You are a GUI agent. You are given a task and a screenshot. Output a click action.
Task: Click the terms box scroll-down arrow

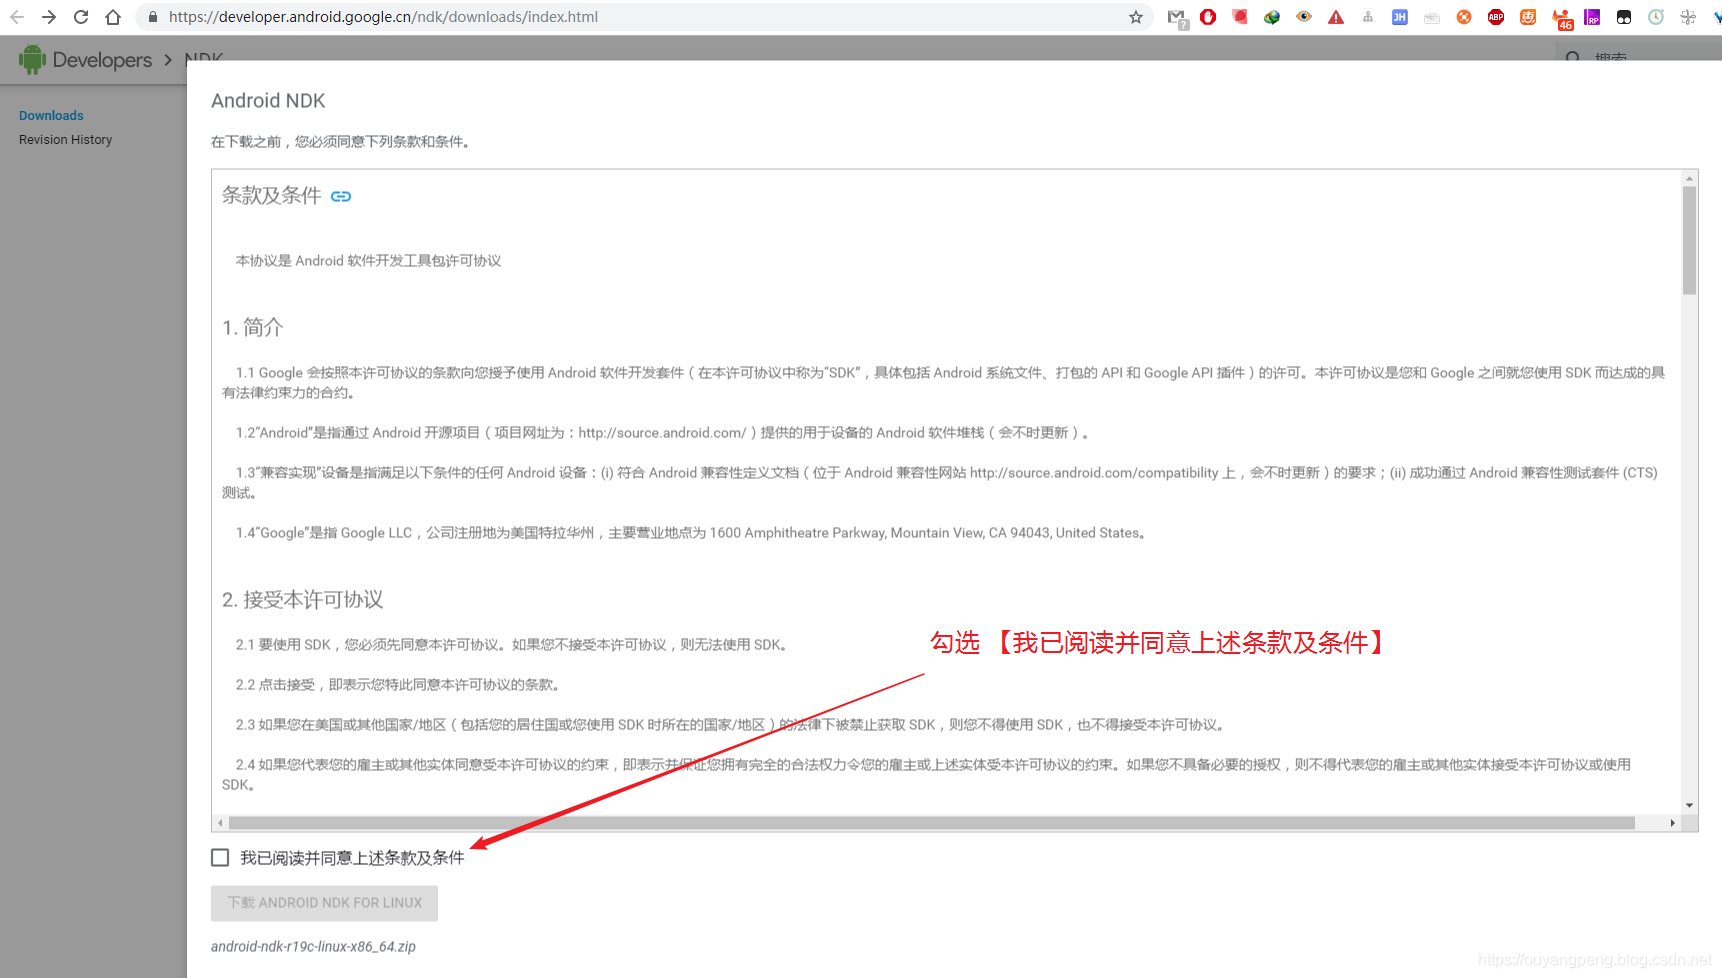(1690, 805)
